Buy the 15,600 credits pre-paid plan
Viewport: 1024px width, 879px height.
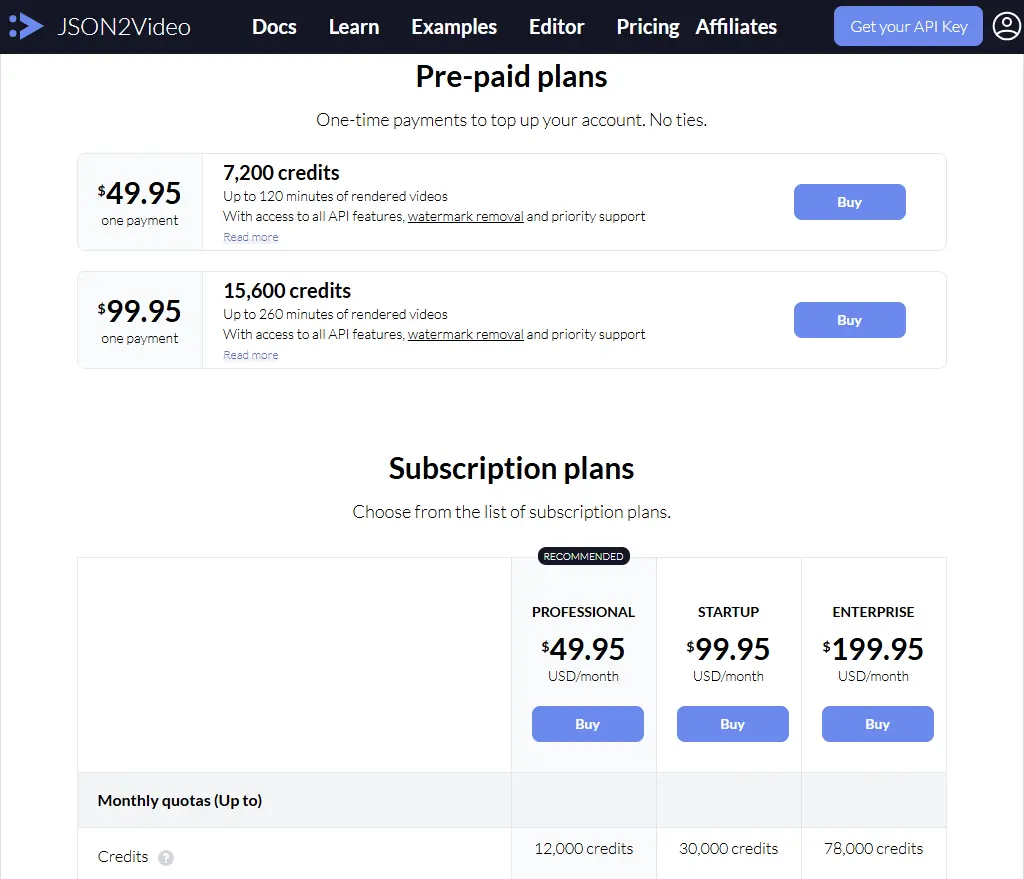click(x=849, y=319)
